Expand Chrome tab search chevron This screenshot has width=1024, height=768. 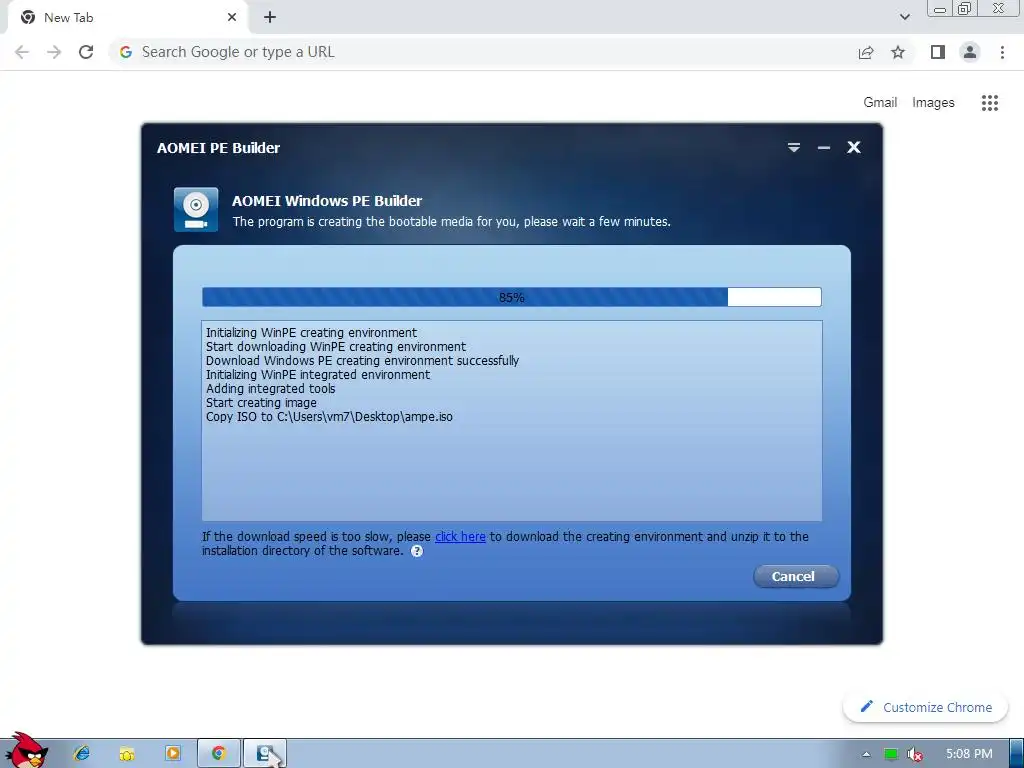point(904,18)
